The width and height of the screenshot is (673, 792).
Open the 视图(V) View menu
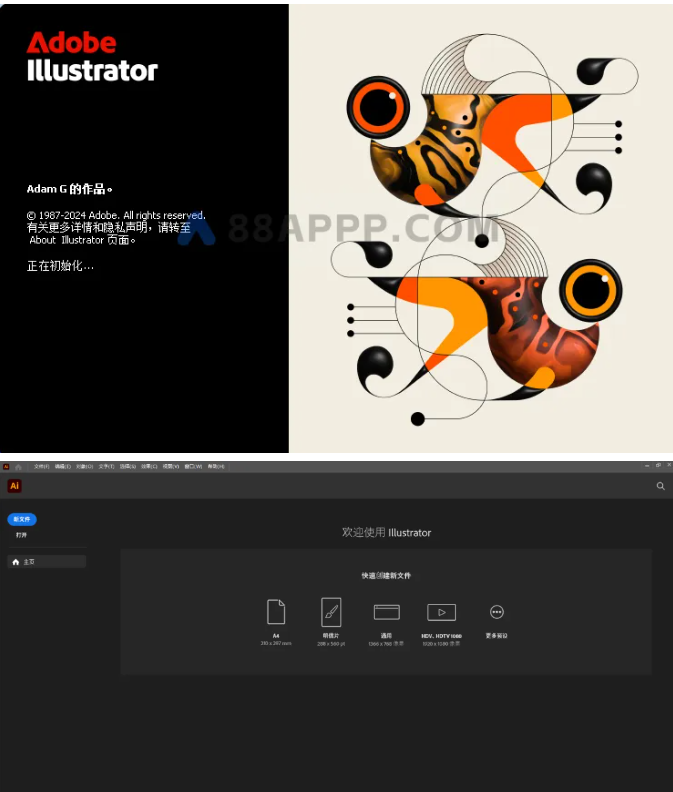(171, 467)
